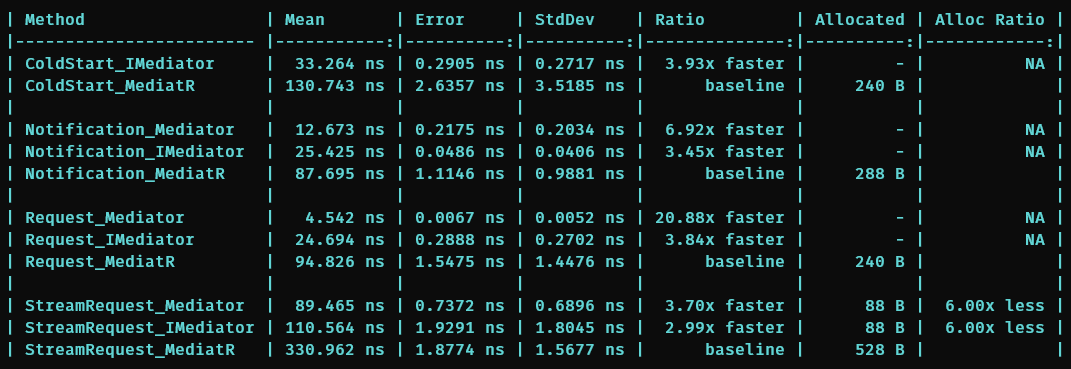
Task: Click the StdDev column header
Action: coord(565,20)
